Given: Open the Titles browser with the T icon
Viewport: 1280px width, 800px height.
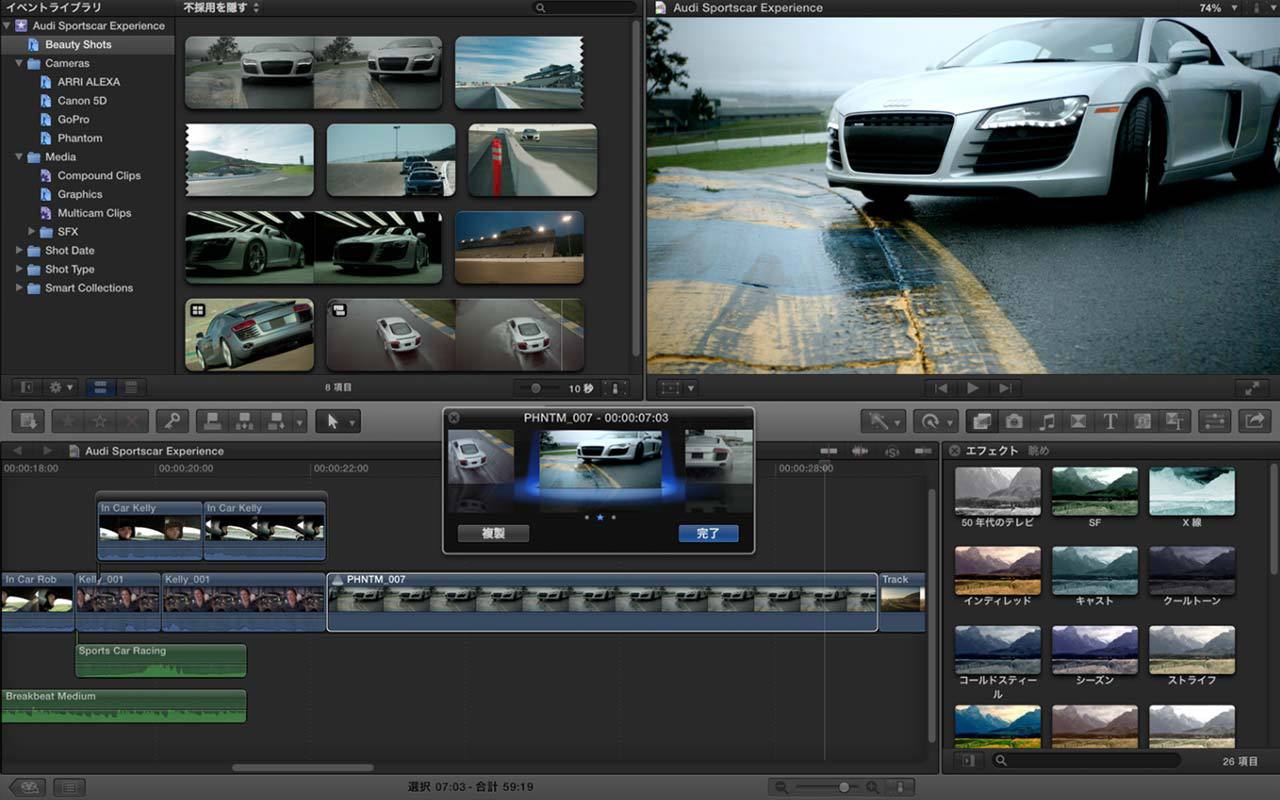Looking at the screenshot, I should click(x=1110, y=422).
